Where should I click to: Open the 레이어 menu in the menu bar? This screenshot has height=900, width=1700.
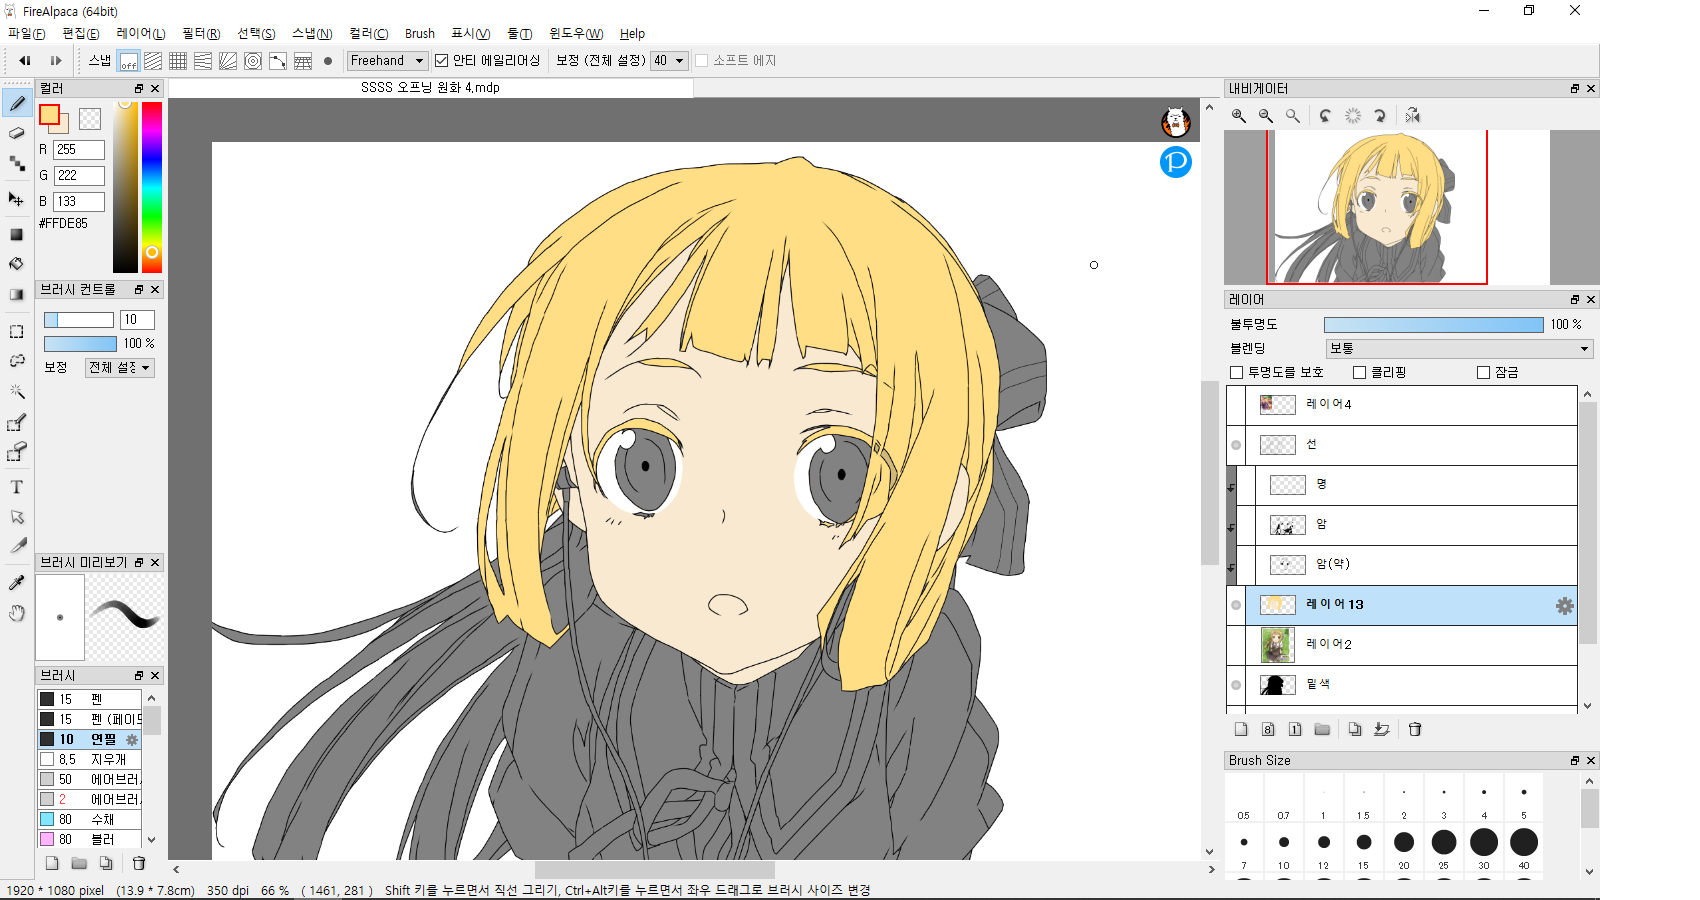(140, 34)
